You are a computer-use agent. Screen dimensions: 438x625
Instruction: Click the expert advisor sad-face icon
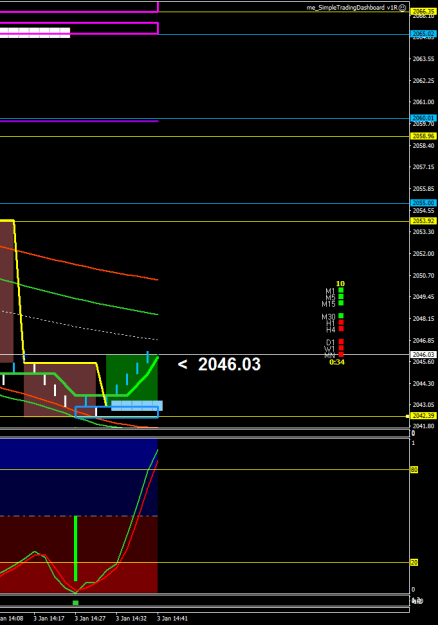403,8
